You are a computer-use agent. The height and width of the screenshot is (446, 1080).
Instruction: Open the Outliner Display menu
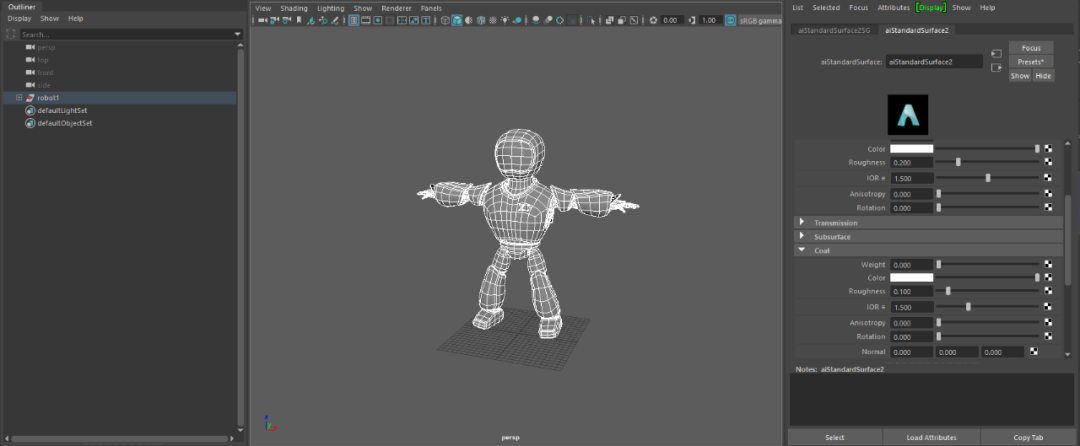pos(19,19)
